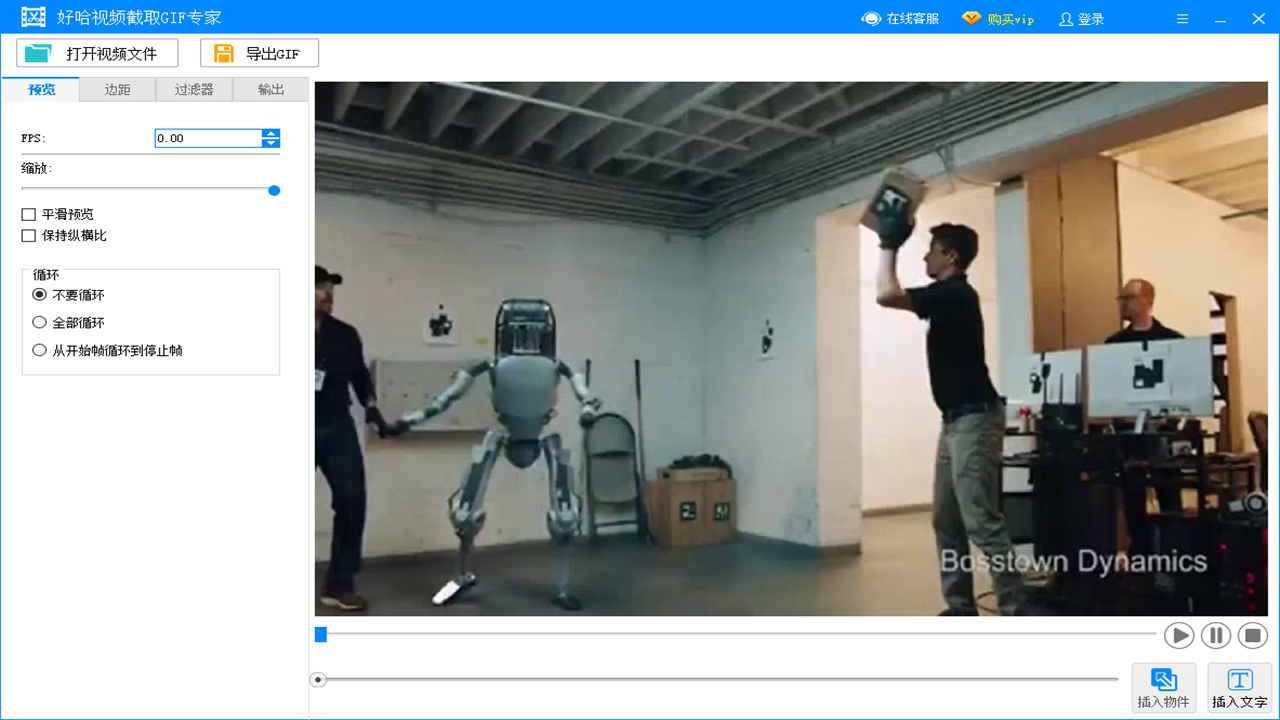The image size is (1280, 720).
Task: Switch to the 过滤器 filter tab
Action: [194, 89]
